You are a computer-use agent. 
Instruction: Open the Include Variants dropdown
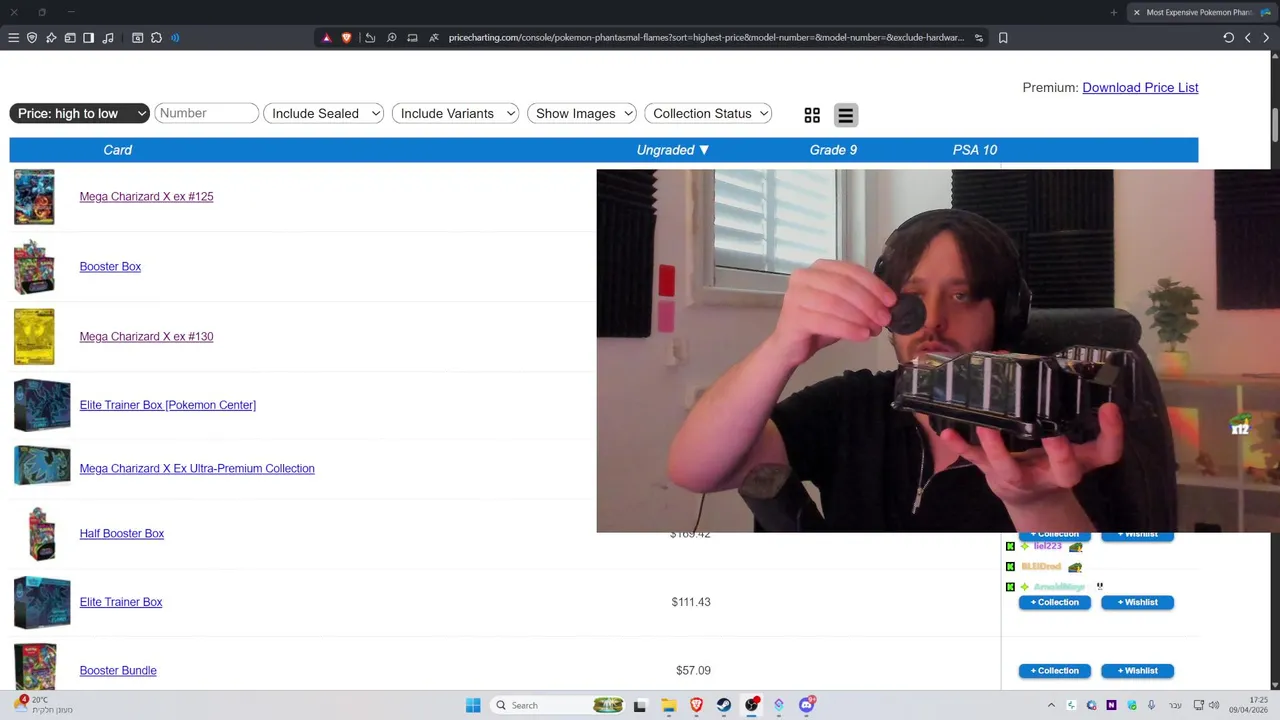click(x=455, y=113)
